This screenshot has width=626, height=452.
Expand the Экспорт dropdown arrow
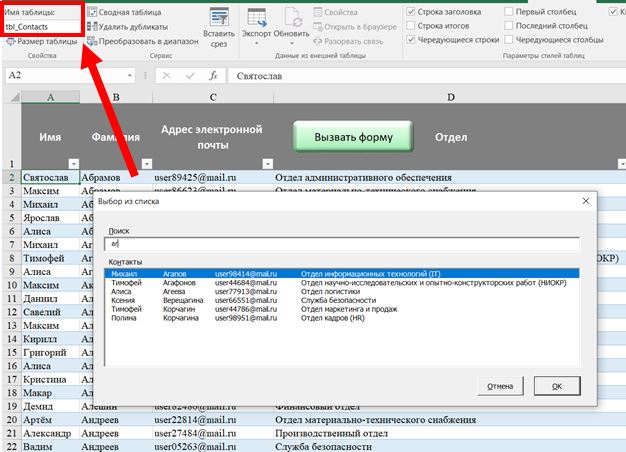tap(256, 43)
